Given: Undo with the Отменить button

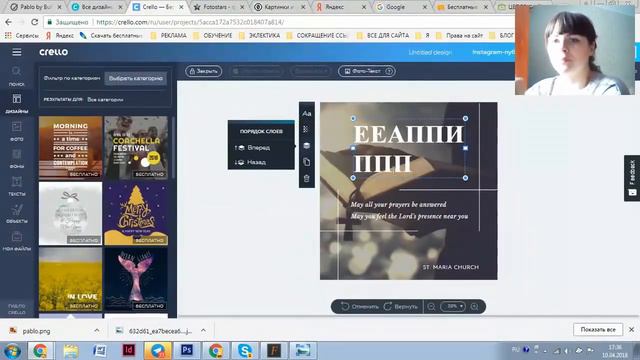Looking at the screenshot, I should [360, 307].
